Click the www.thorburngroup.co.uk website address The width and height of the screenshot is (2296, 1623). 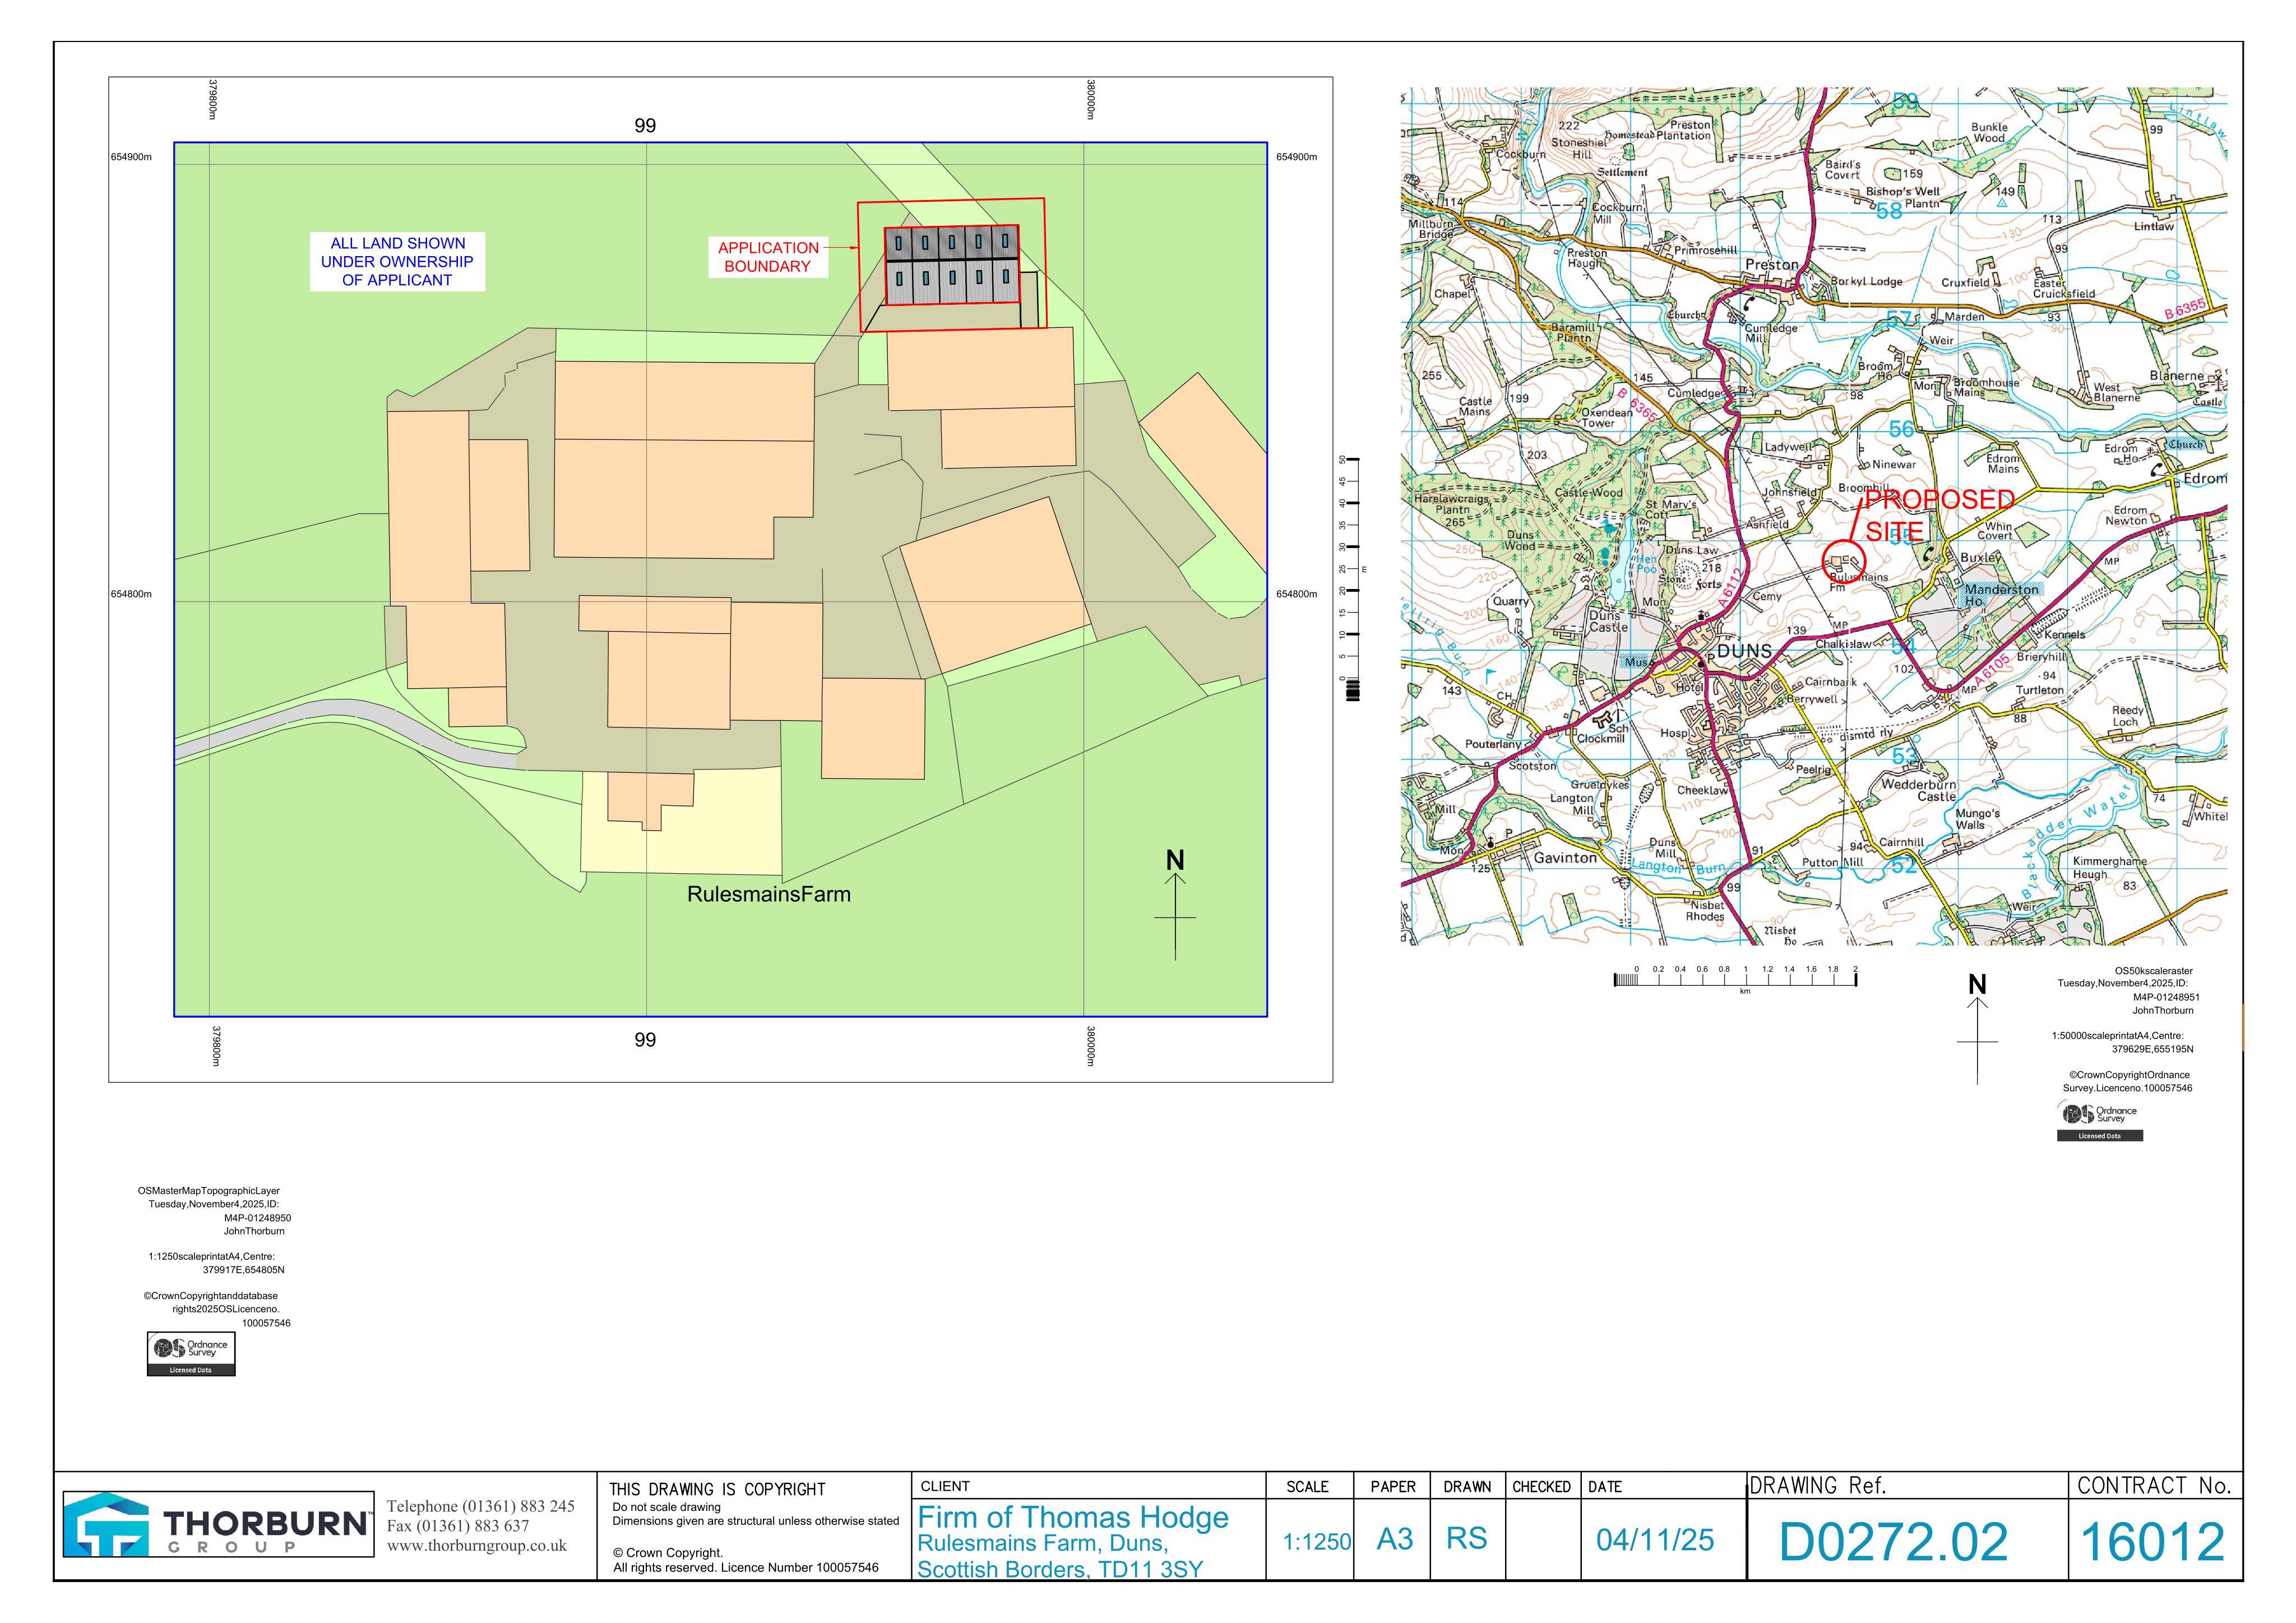coord(476,1545)
